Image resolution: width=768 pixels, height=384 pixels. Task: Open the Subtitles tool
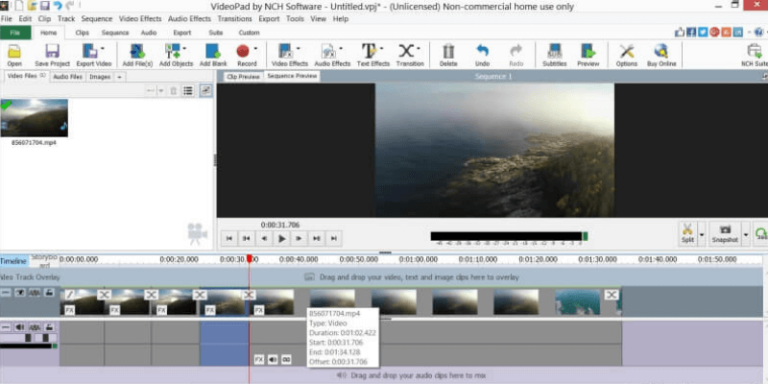point(554,54)
